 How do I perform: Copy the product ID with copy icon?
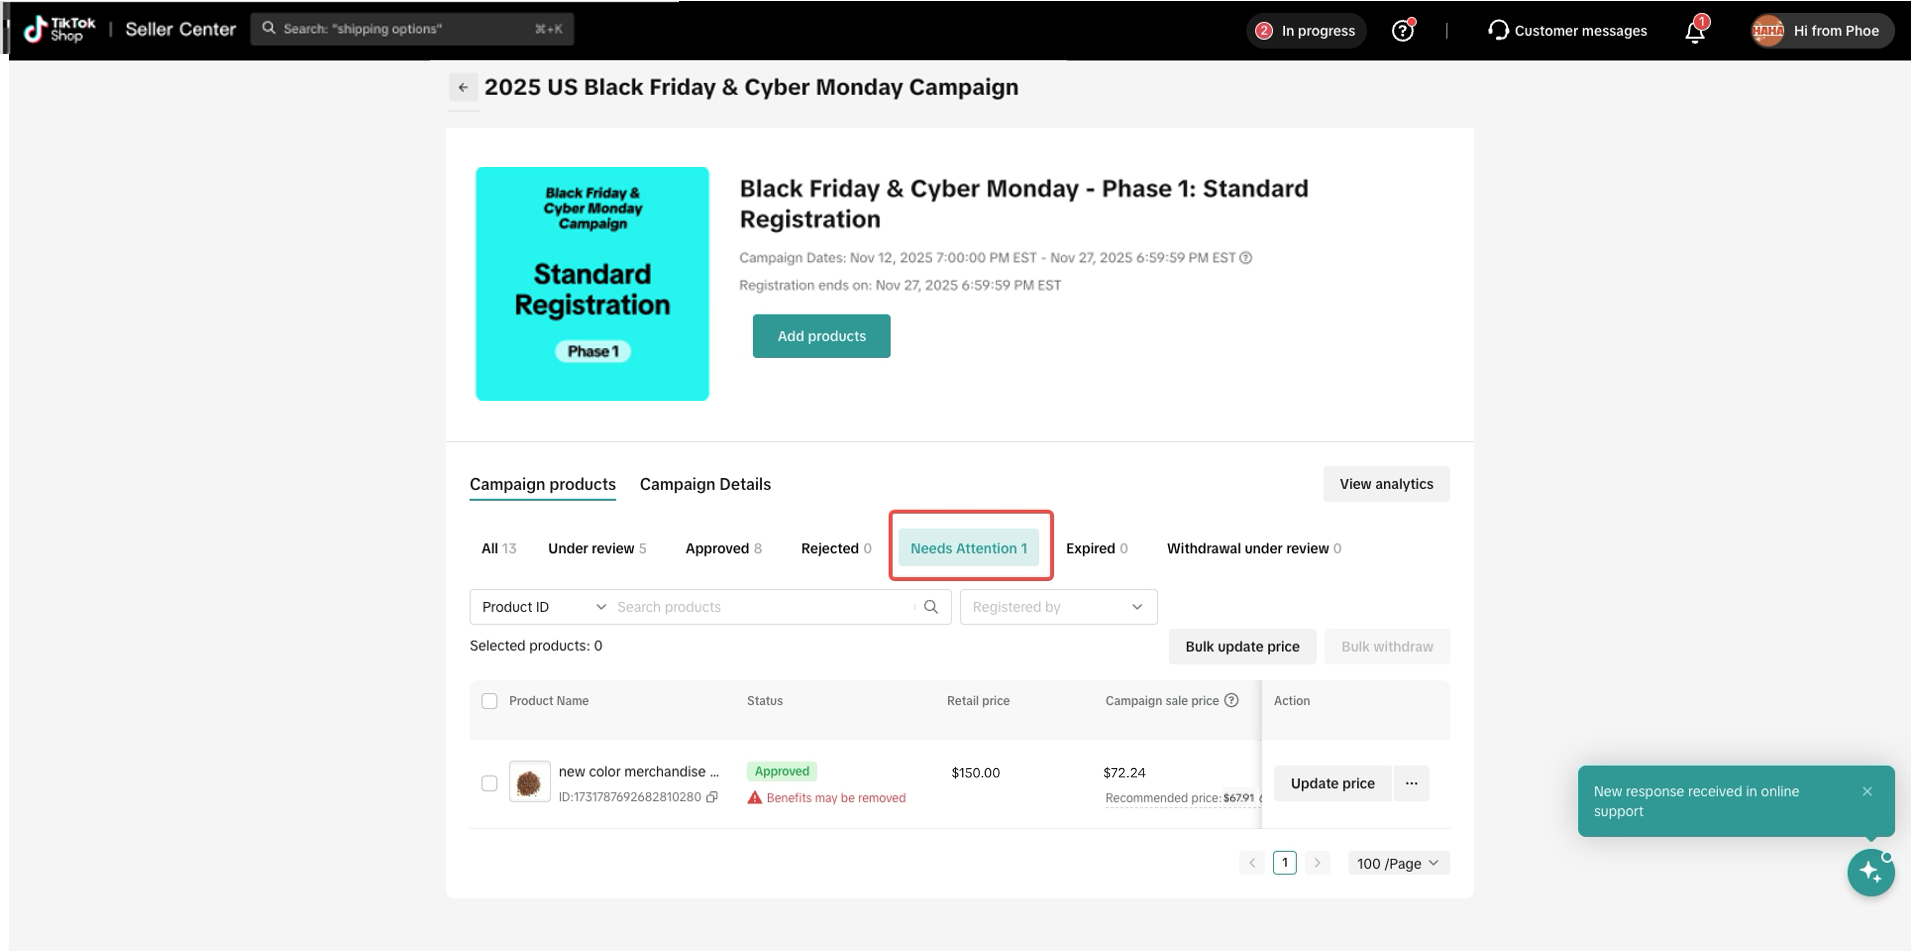coord(712,798)
